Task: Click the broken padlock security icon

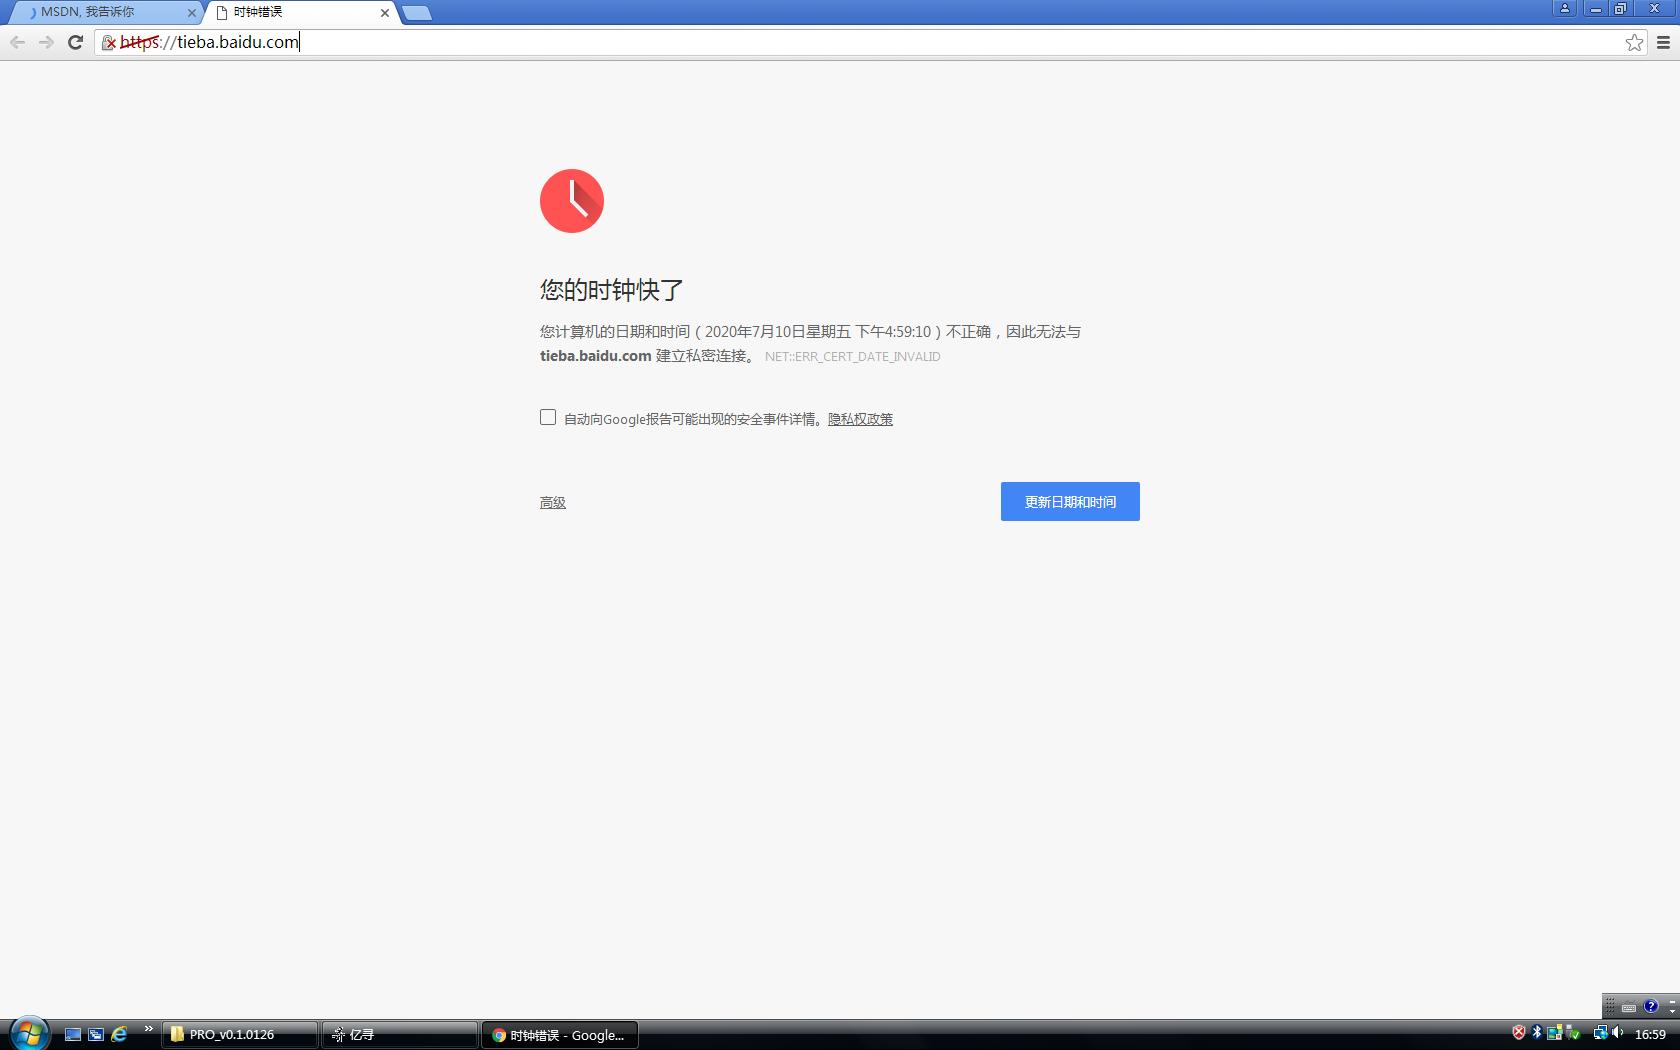Action: point(109,43)
